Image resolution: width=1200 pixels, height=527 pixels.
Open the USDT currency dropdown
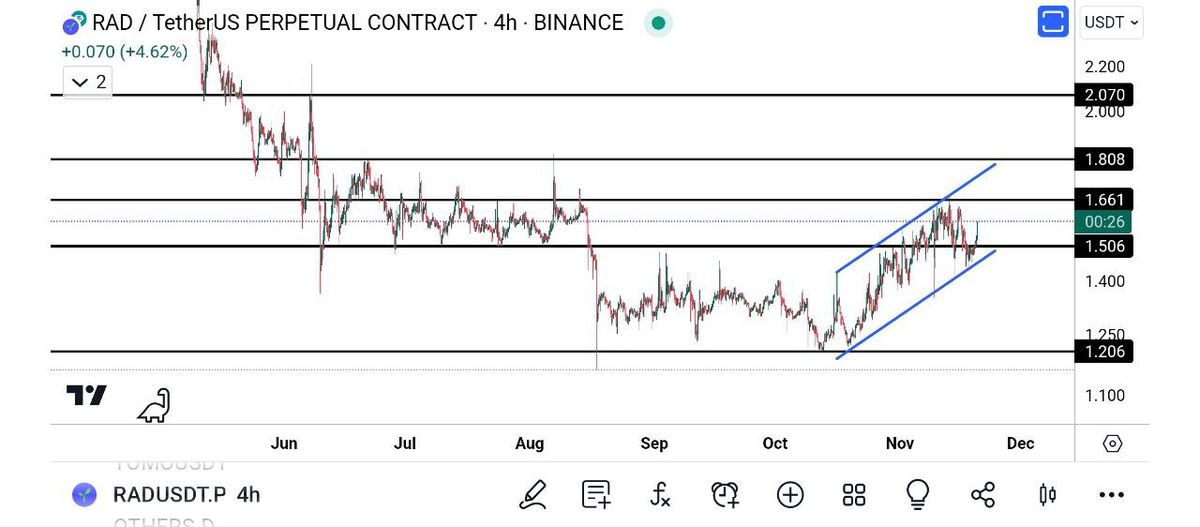1111,23
